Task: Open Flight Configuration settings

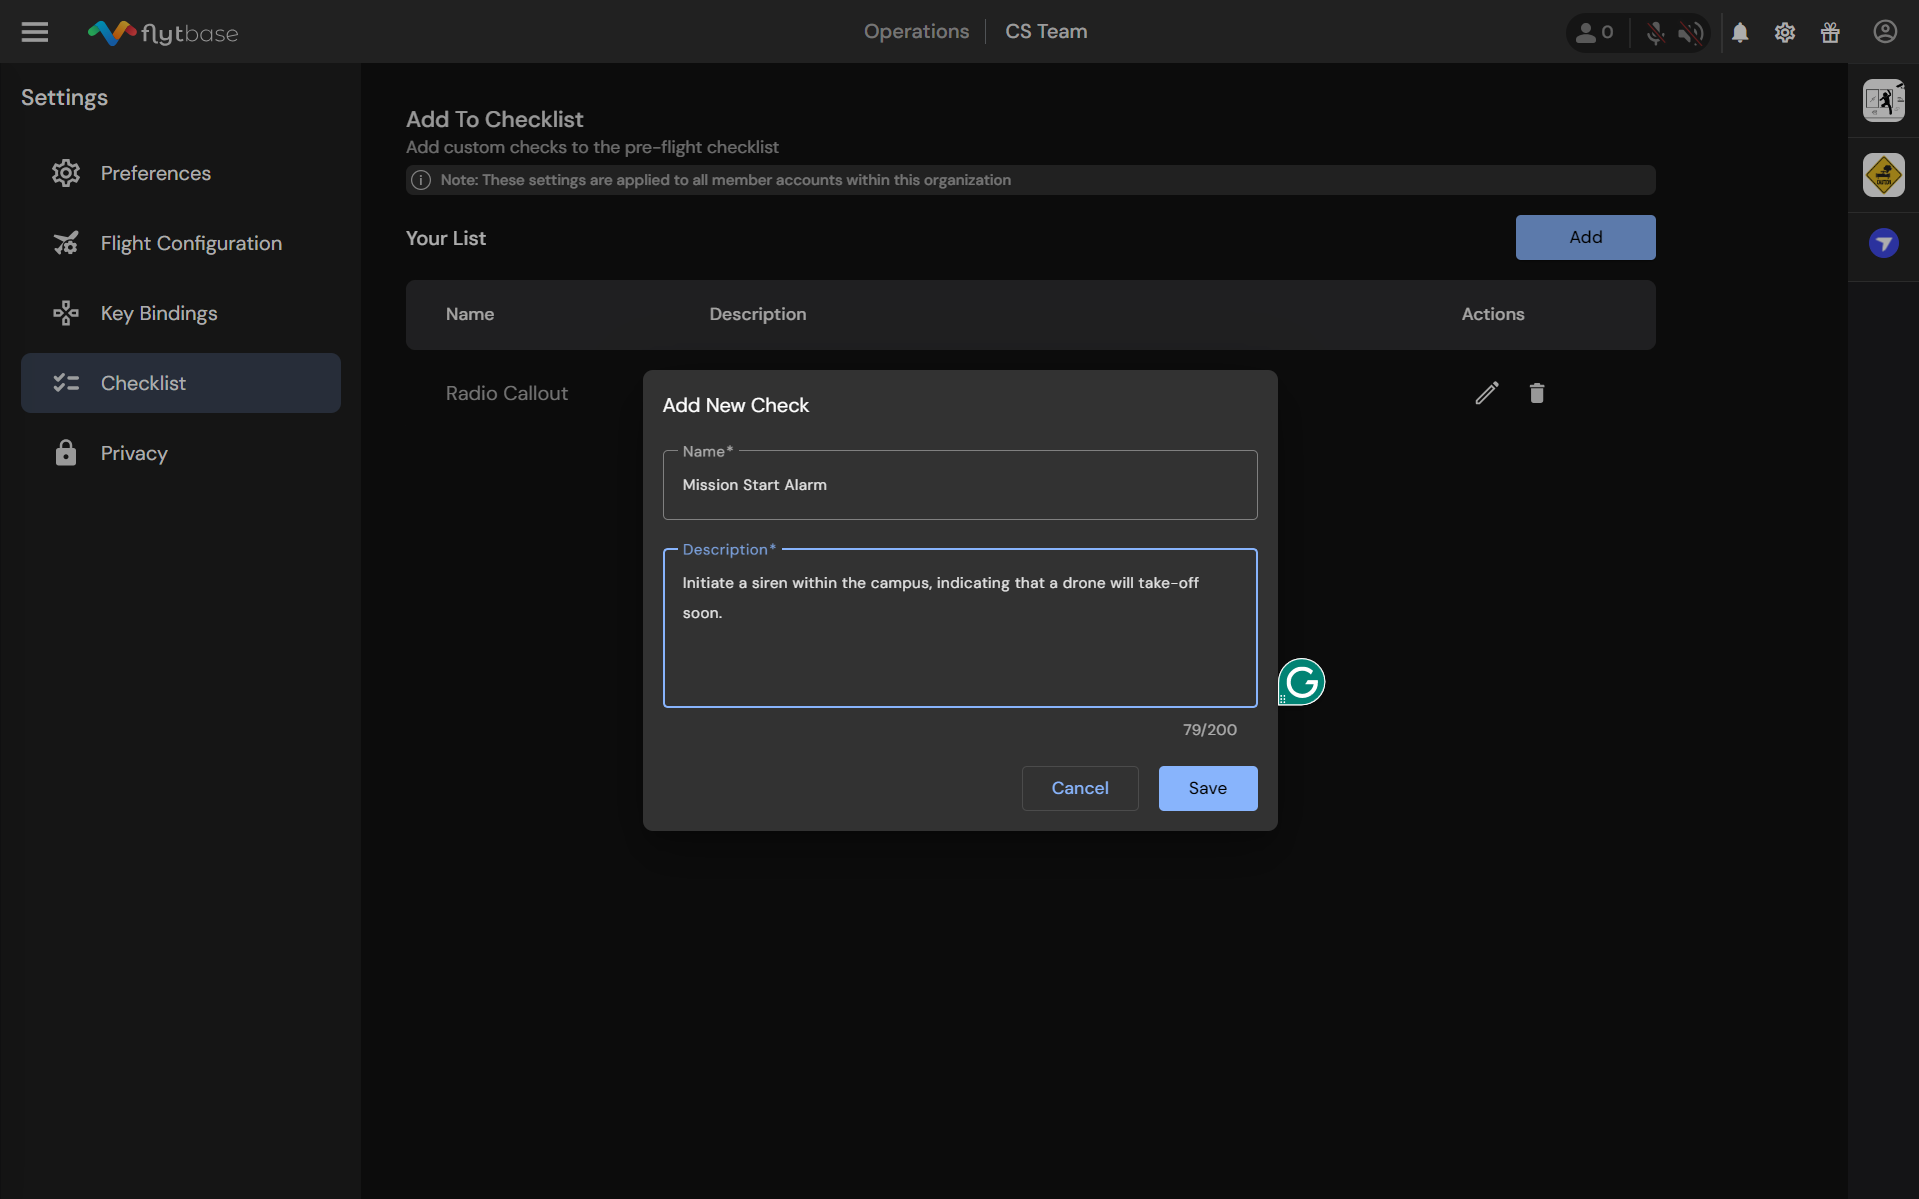Action: (x=191, y=243)
